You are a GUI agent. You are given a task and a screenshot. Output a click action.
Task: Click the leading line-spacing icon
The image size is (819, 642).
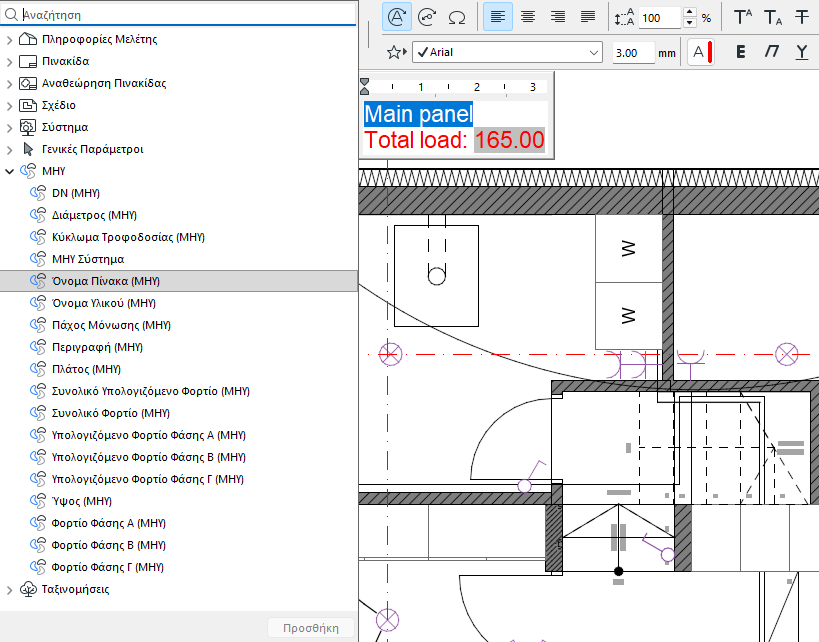point(624,17)
